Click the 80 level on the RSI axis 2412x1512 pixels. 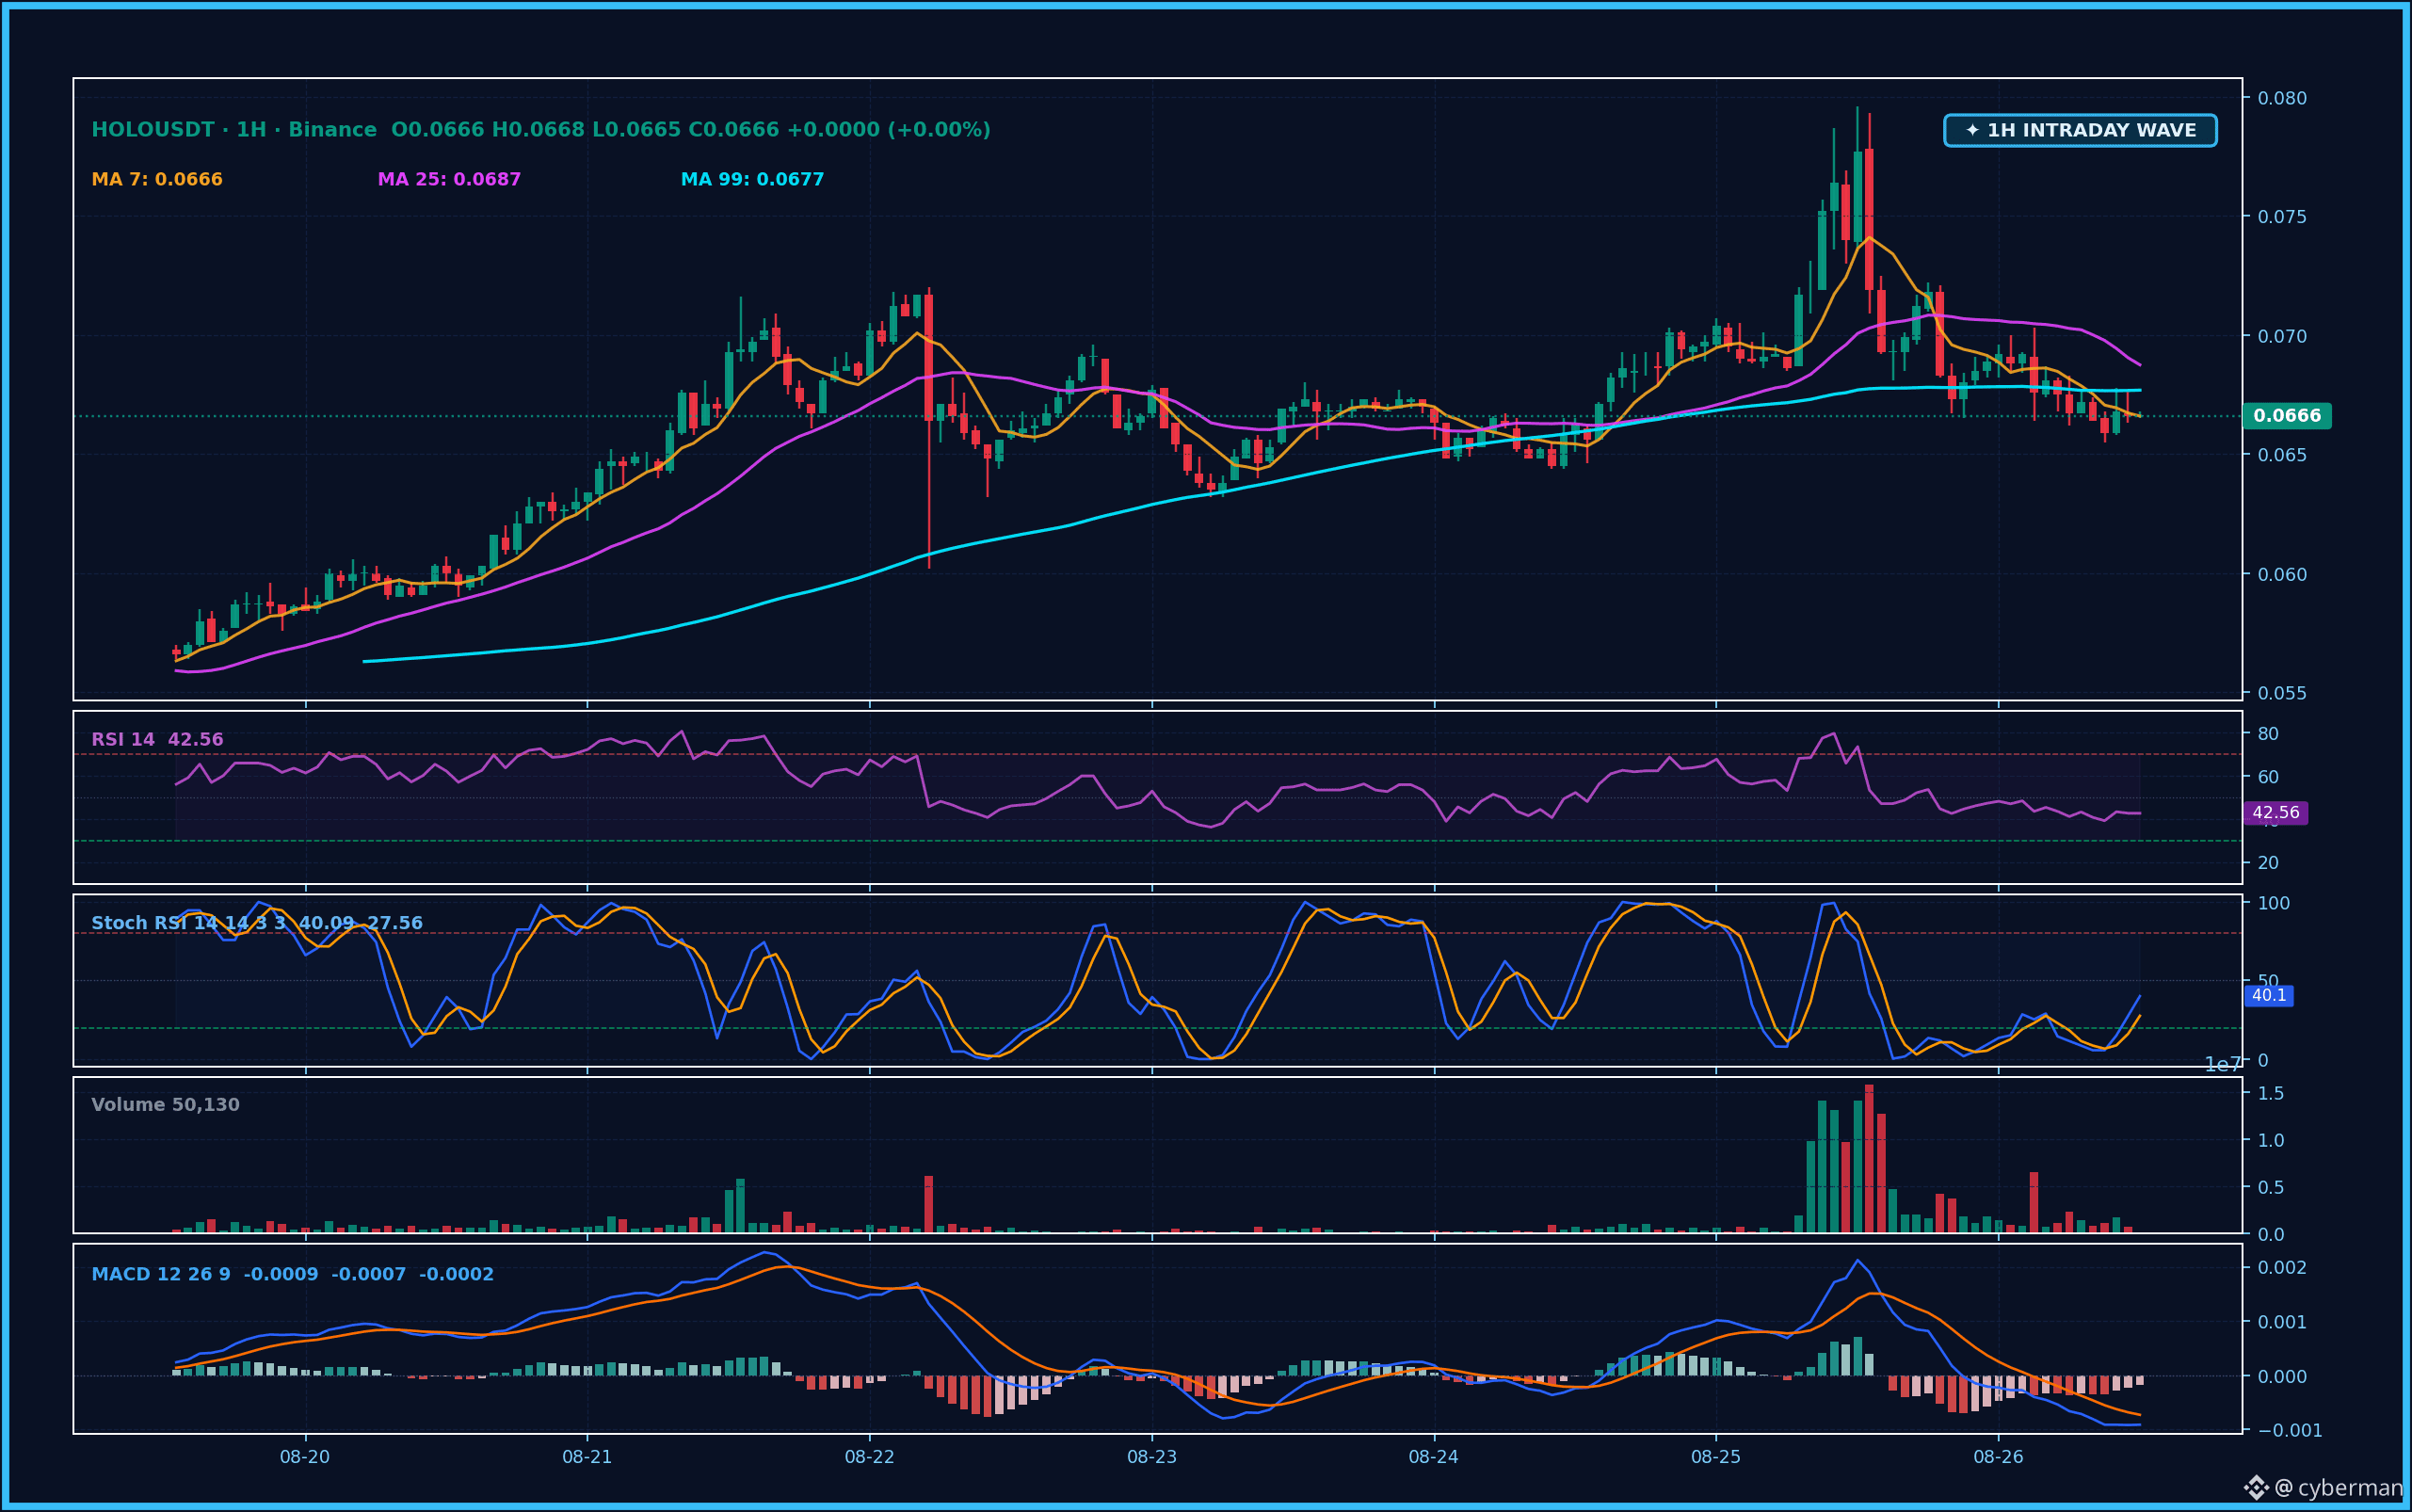click(2268, 734)
